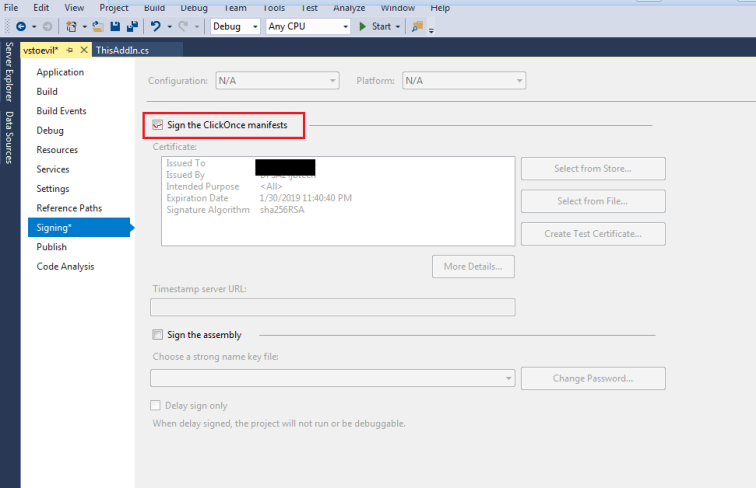Click the More Details button
756x488 pixels.
(x=473, y=267)
